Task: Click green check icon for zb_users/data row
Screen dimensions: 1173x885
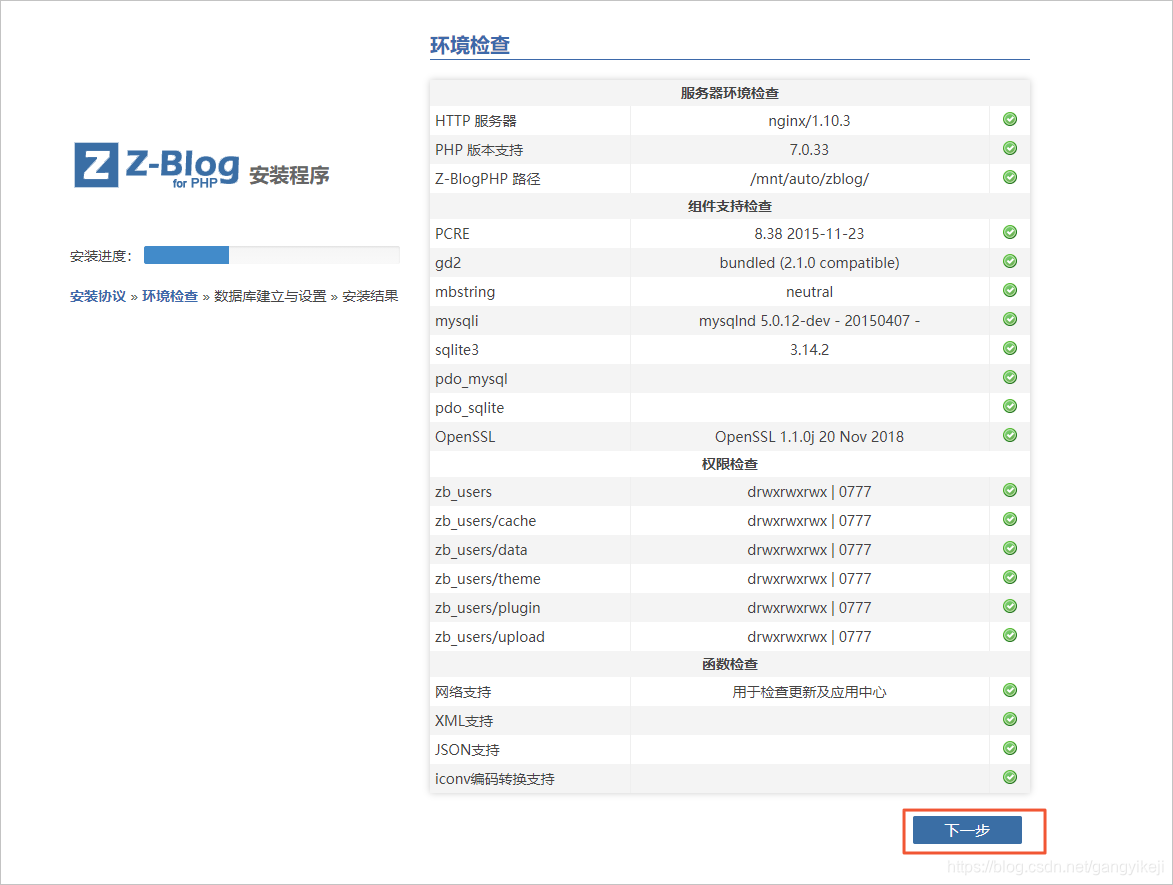Action: click(x=1010, y=548)
